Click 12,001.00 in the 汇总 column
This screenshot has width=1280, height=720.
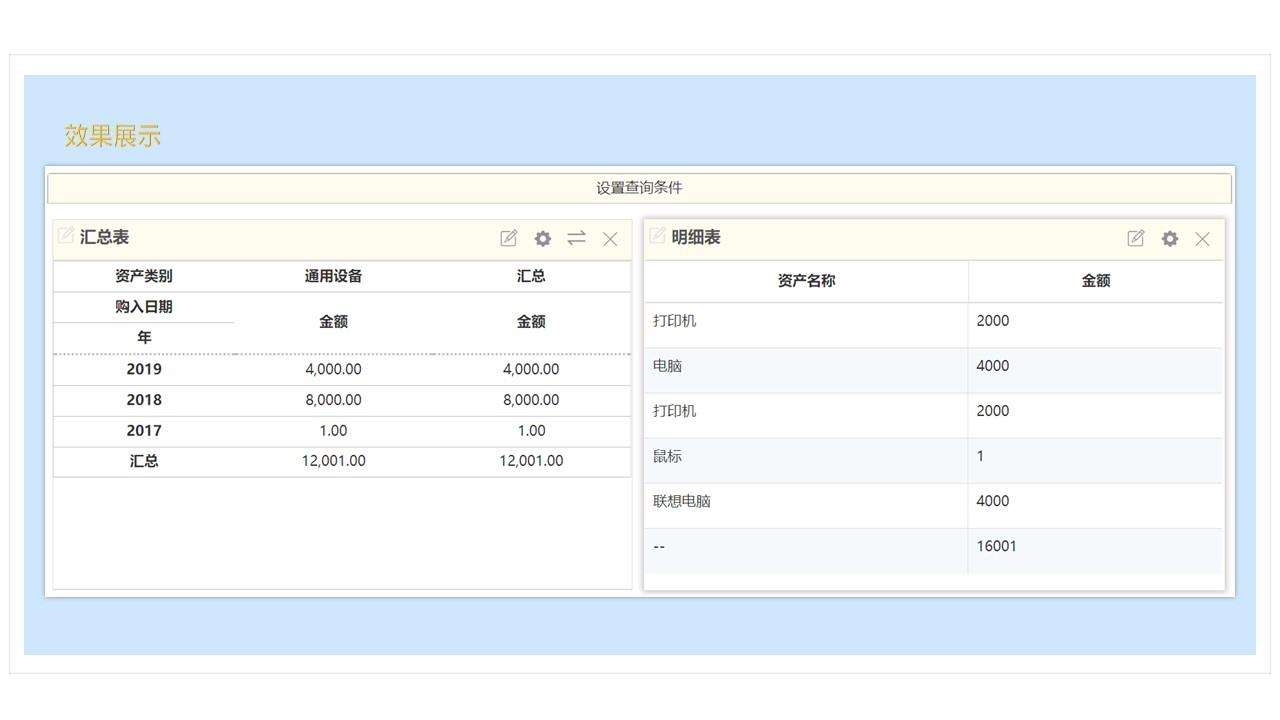531,461
